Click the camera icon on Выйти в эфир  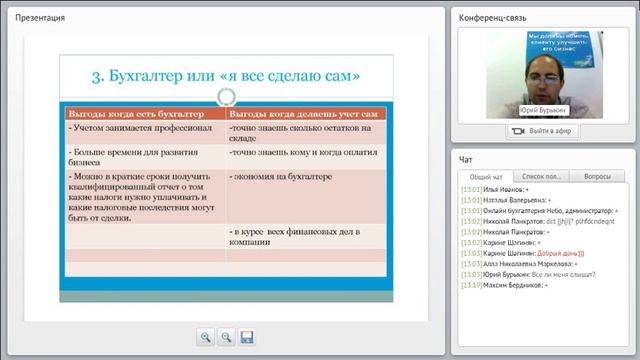point(518,131)
